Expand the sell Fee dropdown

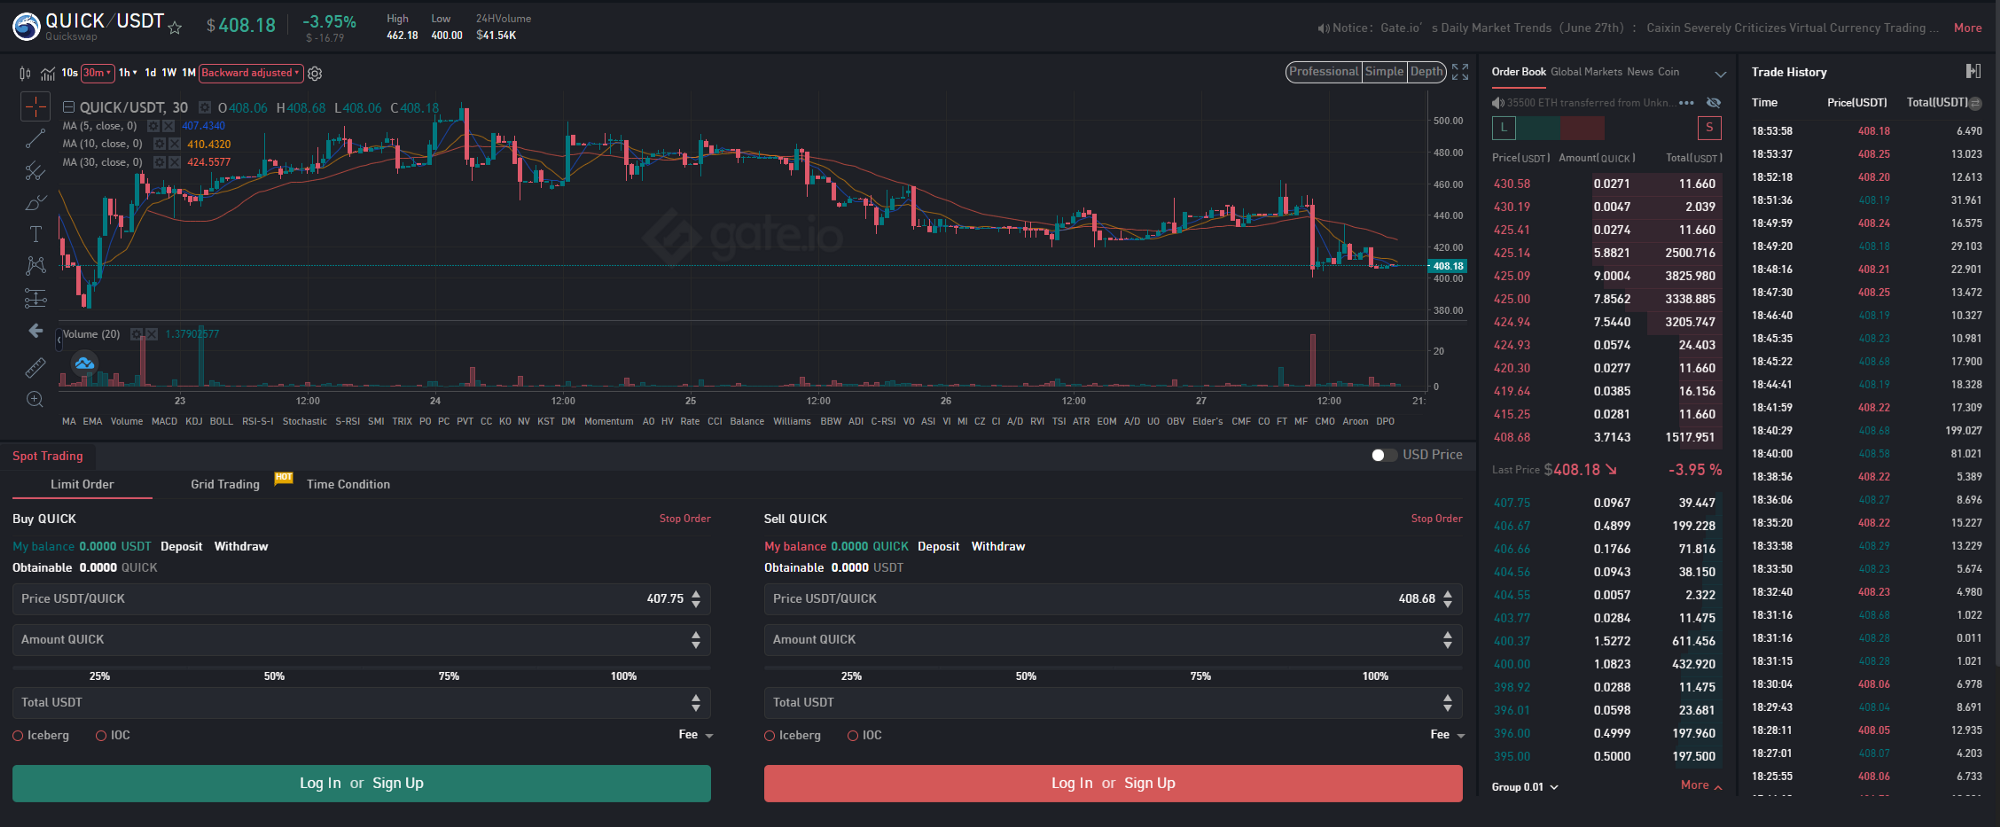1448,735
